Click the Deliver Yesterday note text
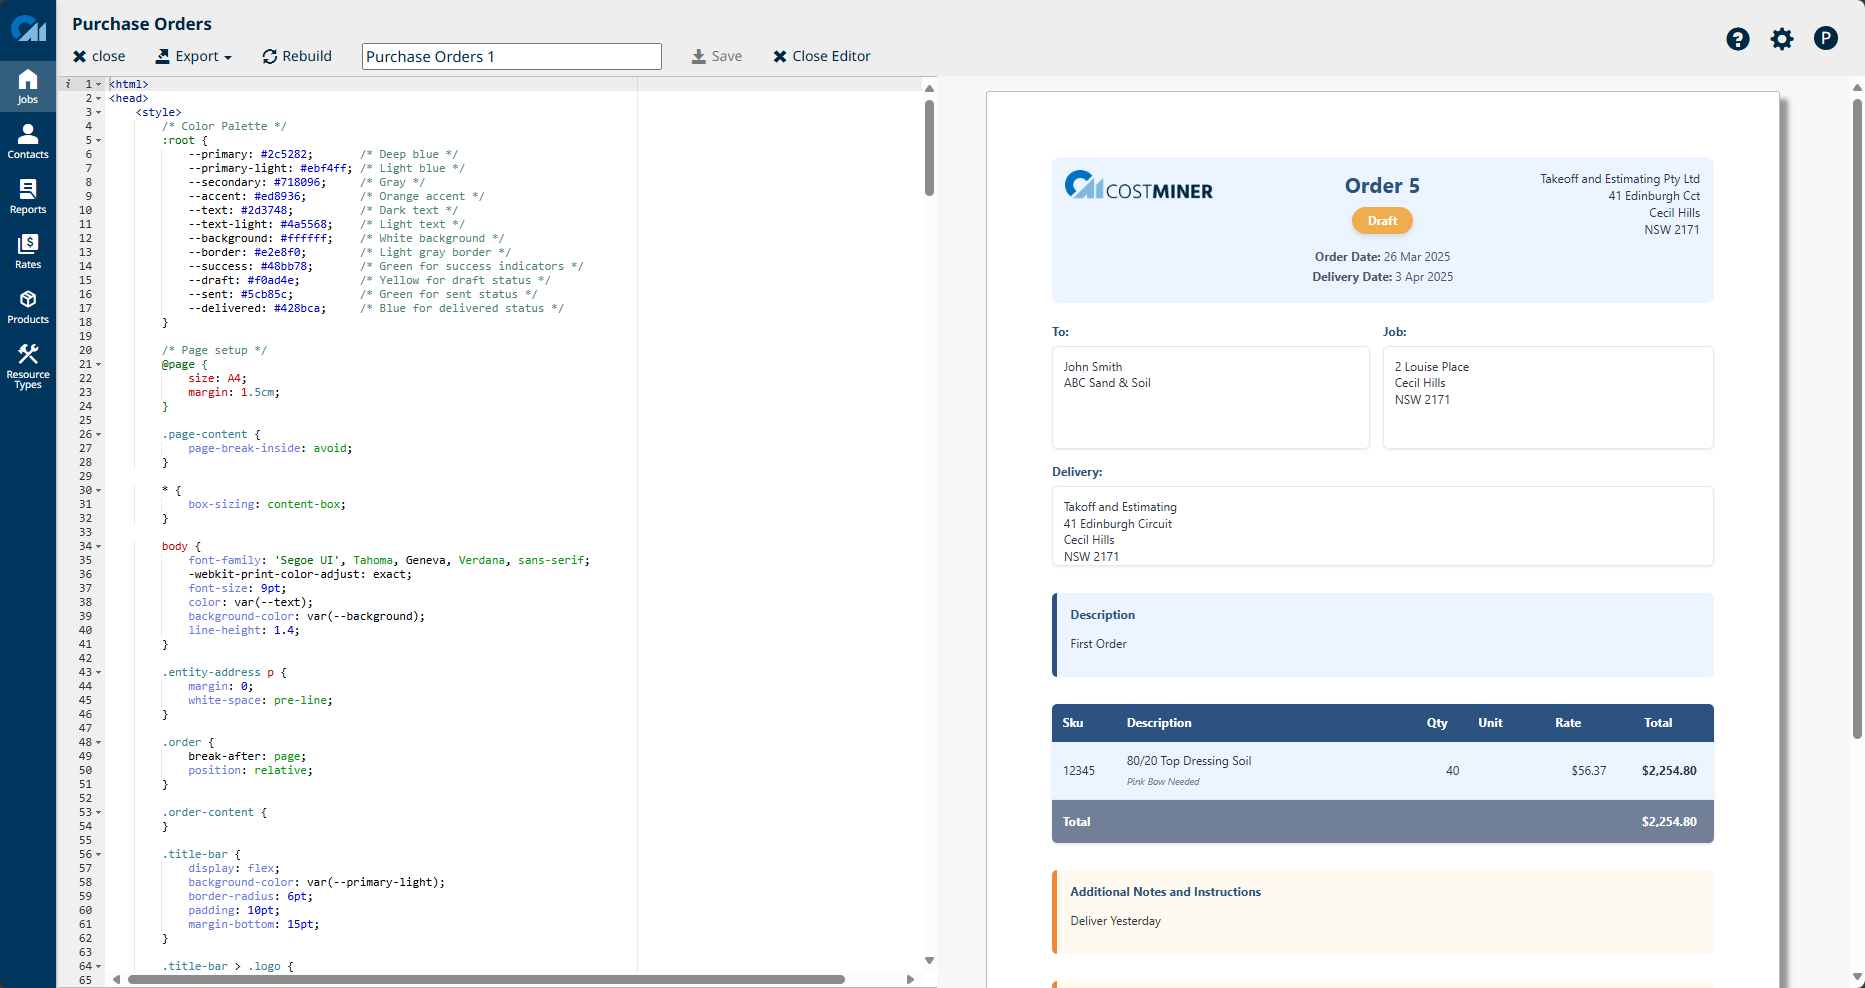This screenshot has height=988, width=1865. click(x=1115, y=921)
